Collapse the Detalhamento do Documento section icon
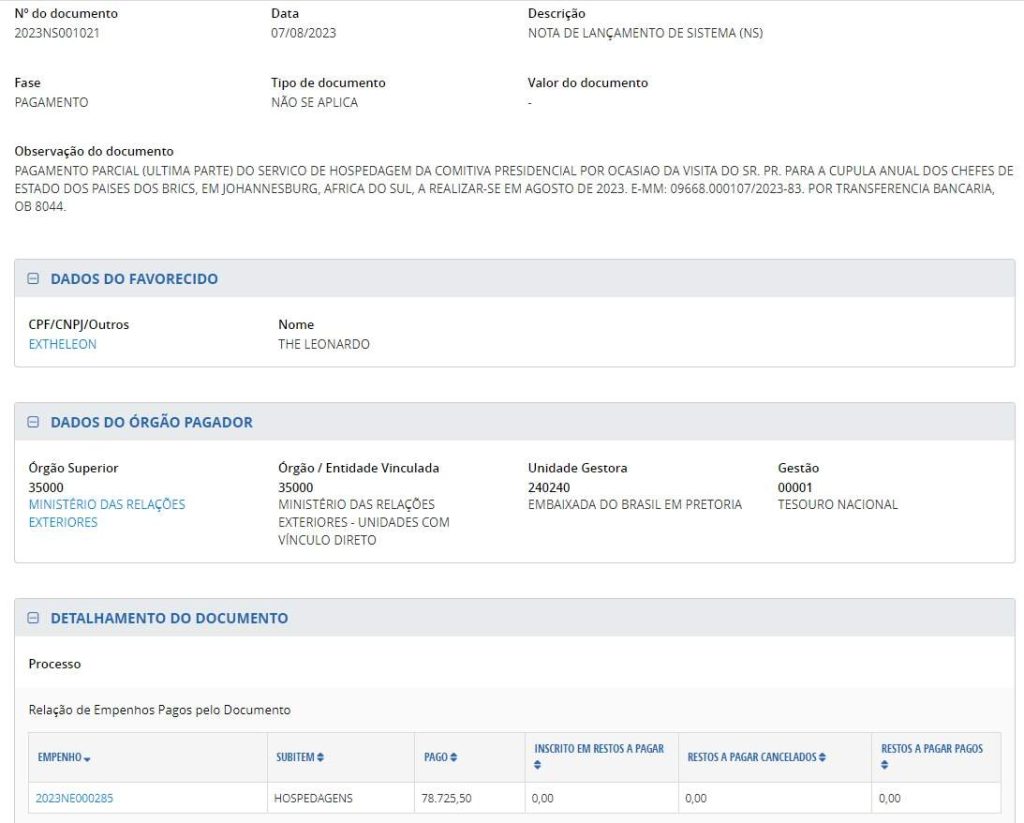The image size is (1024, 823). click(x=33, y=618)
